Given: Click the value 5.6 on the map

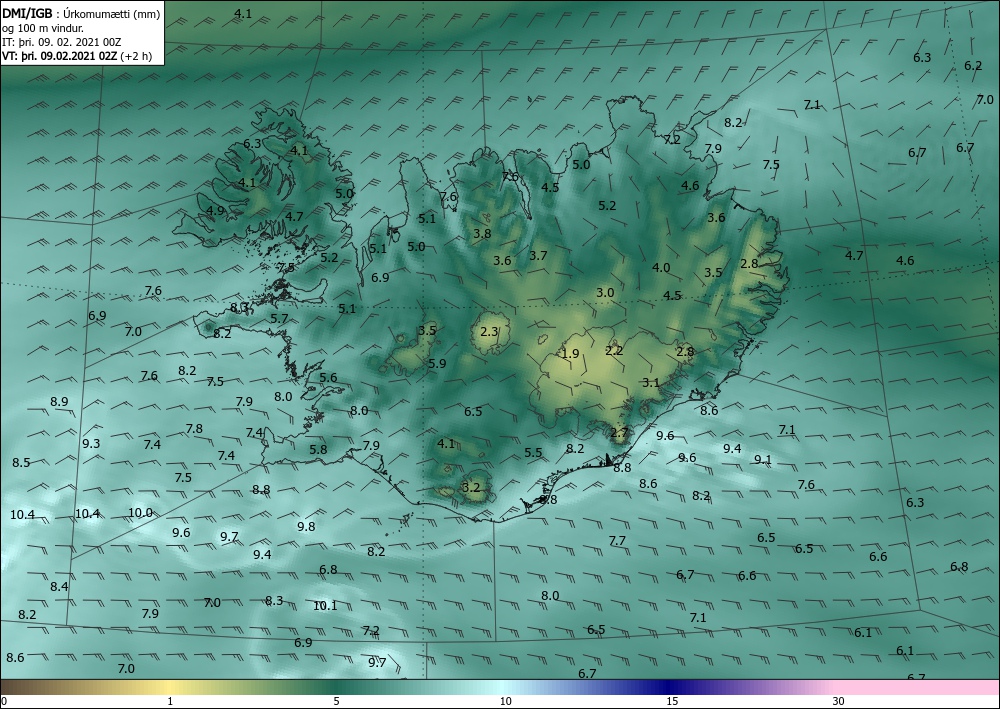Looking at the screenshot, I should [328, 377].
